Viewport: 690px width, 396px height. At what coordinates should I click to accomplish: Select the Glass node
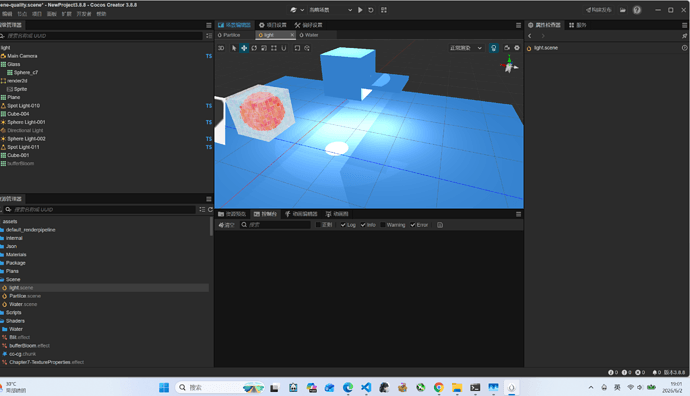(x=14, y=64)
